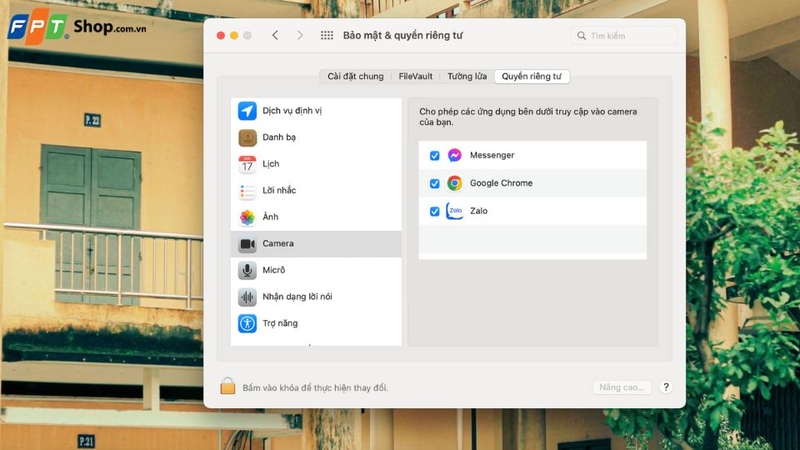Select the Micrô microphone icon
The width and height of the screenshot is (800, 450).
[247, 270]
